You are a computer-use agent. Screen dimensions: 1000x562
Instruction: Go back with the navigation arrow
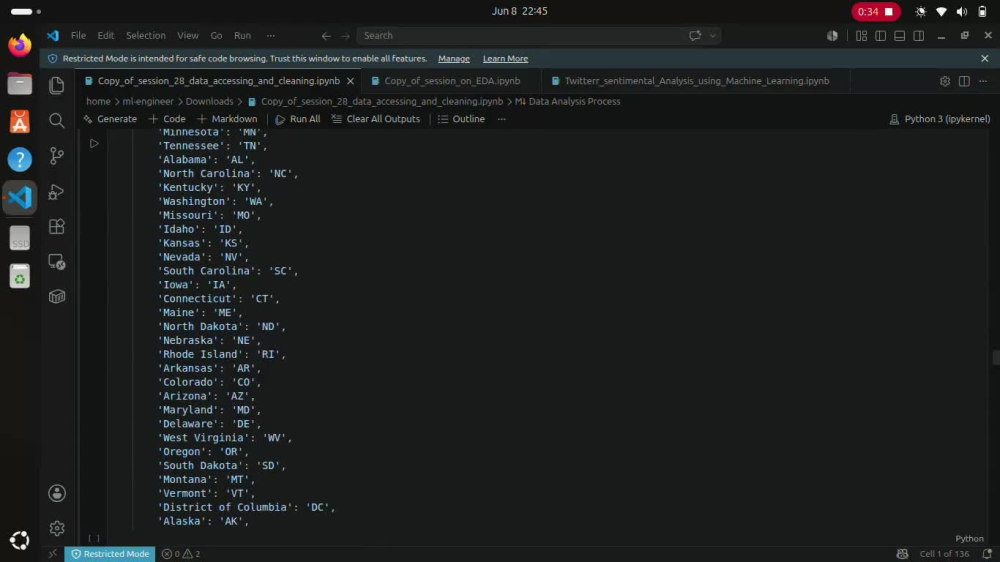326,36
